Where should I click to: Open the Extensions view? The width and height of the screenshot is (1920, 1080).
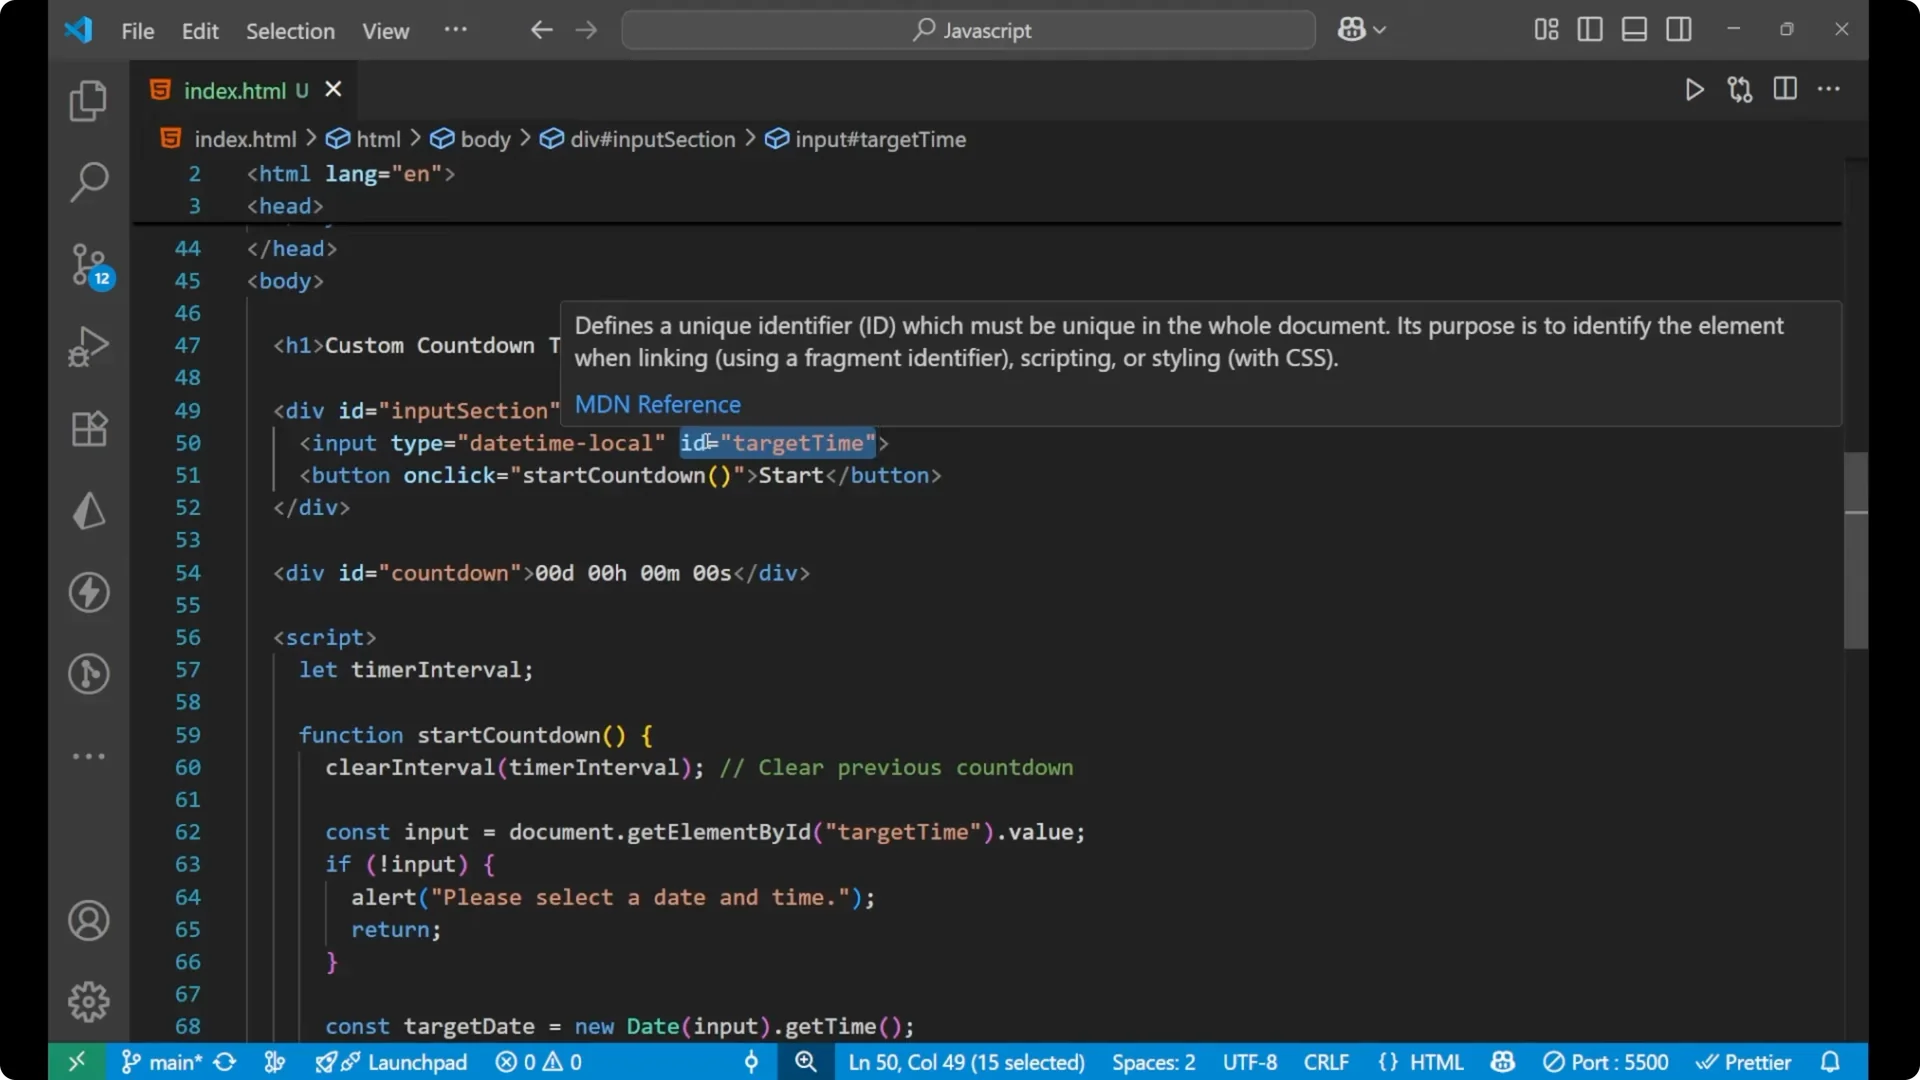pos(88,428)
